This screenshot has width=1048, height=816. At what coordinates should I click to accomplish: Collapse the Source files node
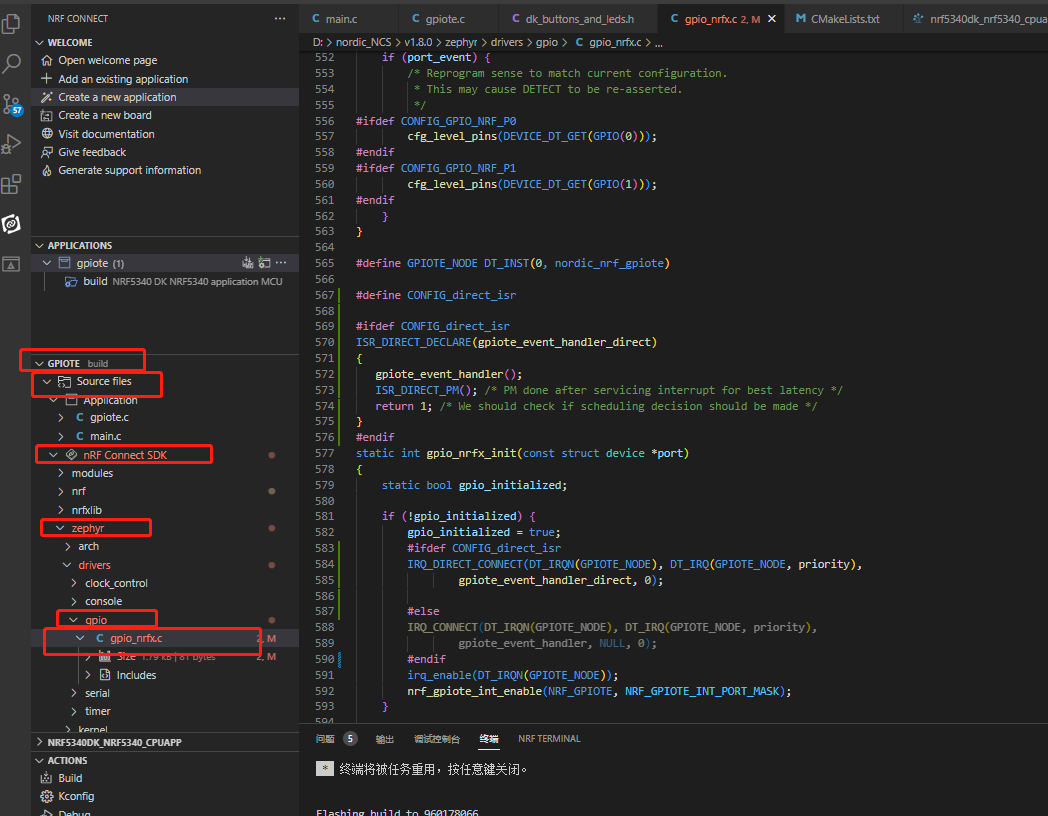pyautogui.click(x=47, y=381)
